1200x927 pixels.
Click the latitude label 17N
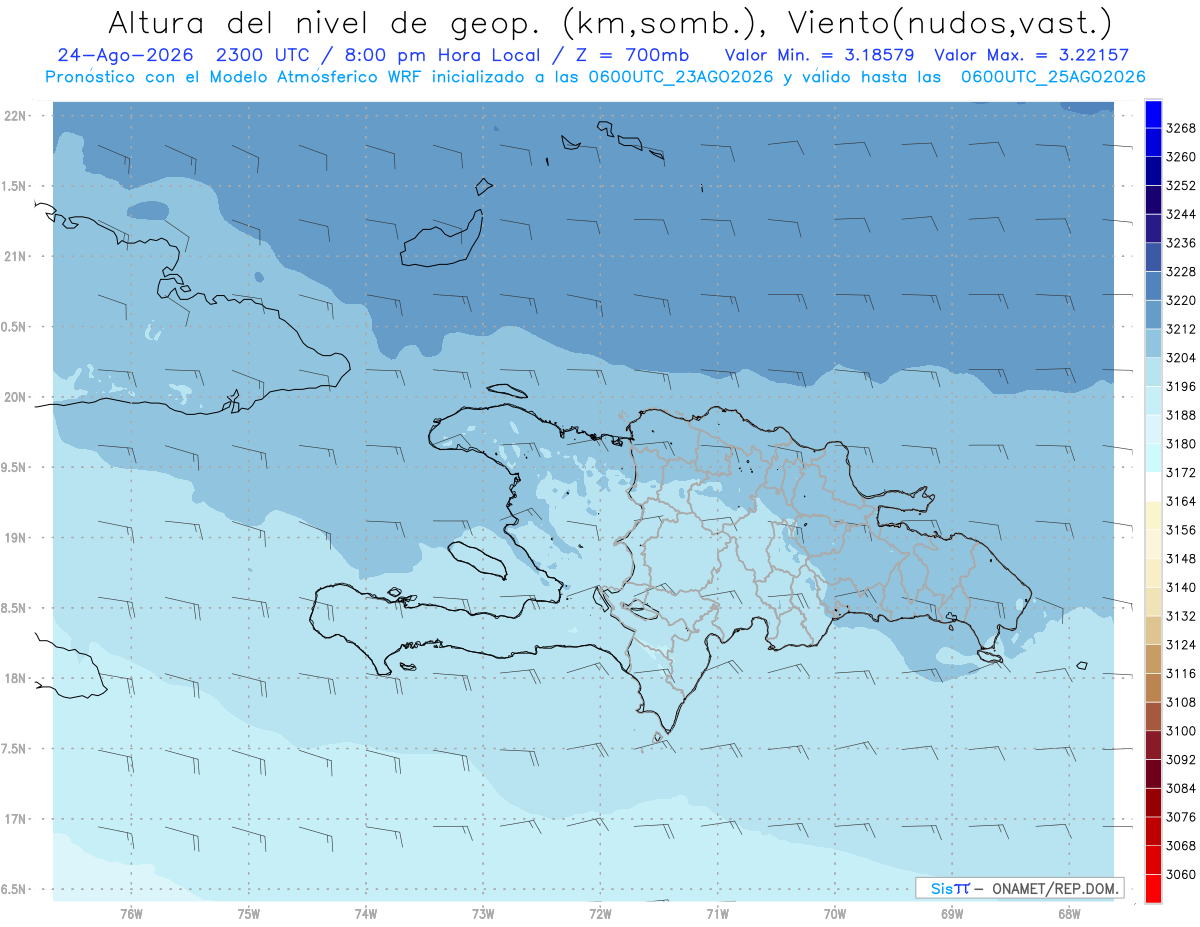tap(16, 820)
